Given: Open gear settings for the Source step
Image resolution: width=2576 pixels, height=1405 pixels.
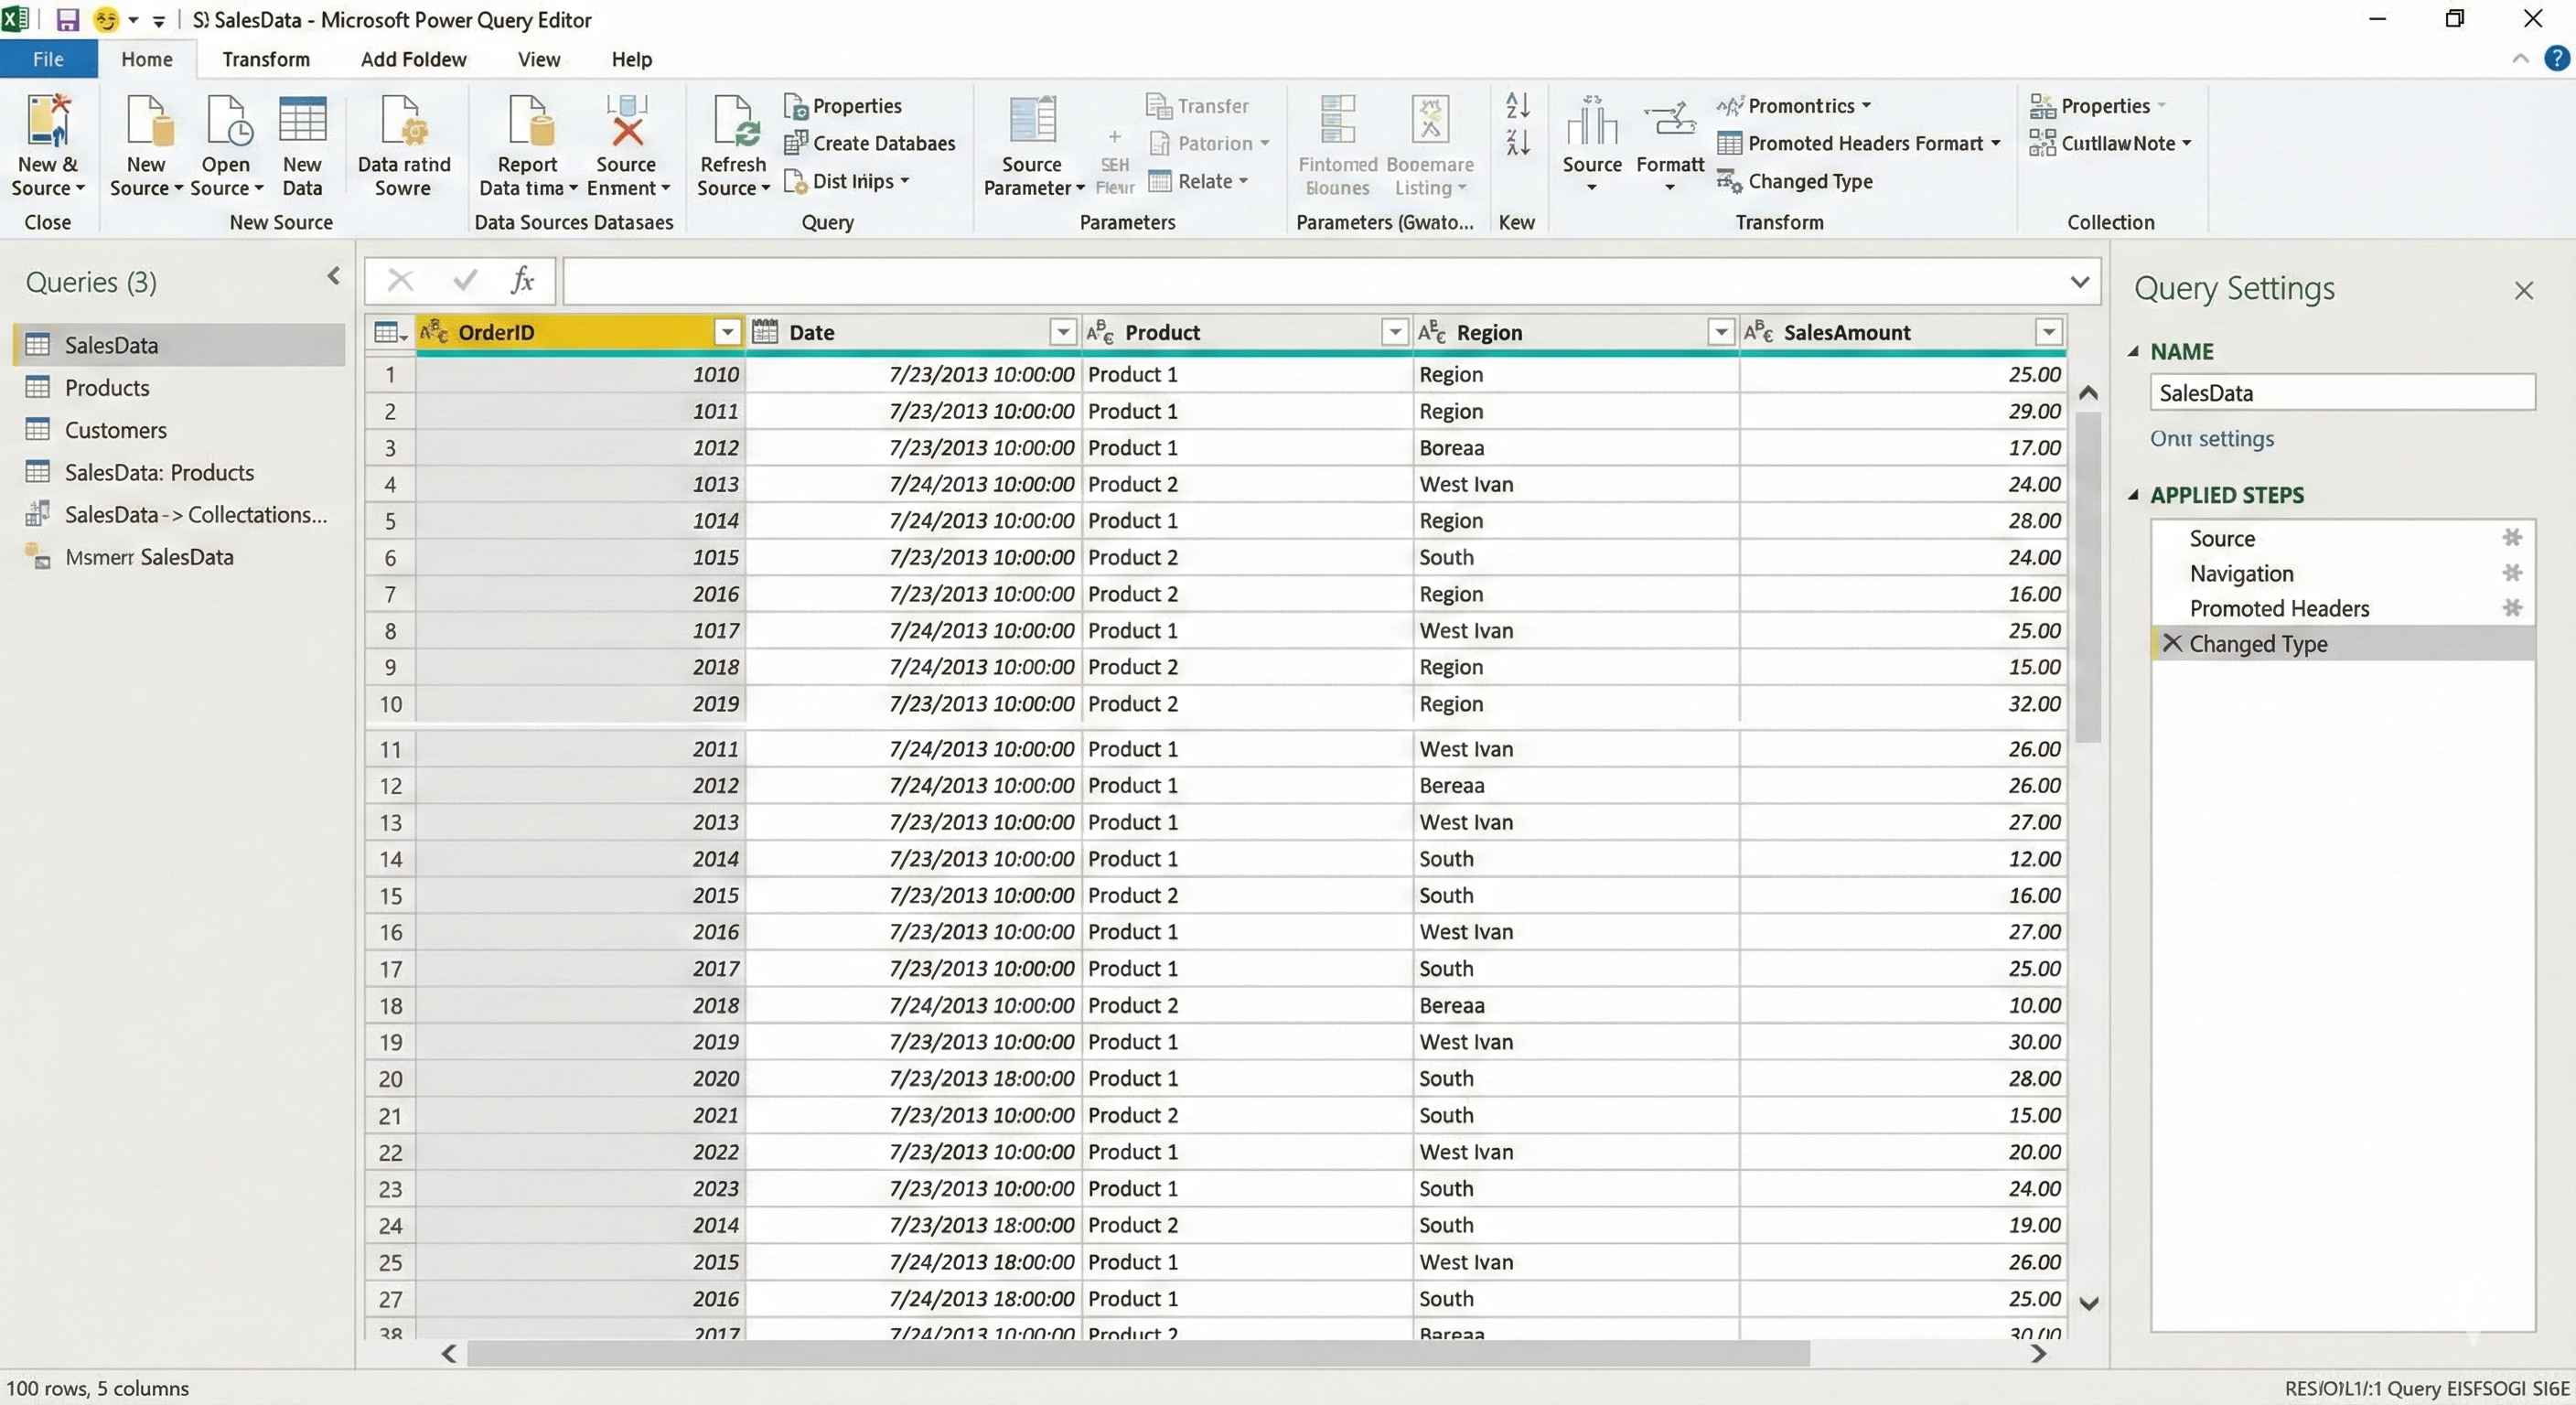Looking at the screenshot, I should pos(2513,537).
